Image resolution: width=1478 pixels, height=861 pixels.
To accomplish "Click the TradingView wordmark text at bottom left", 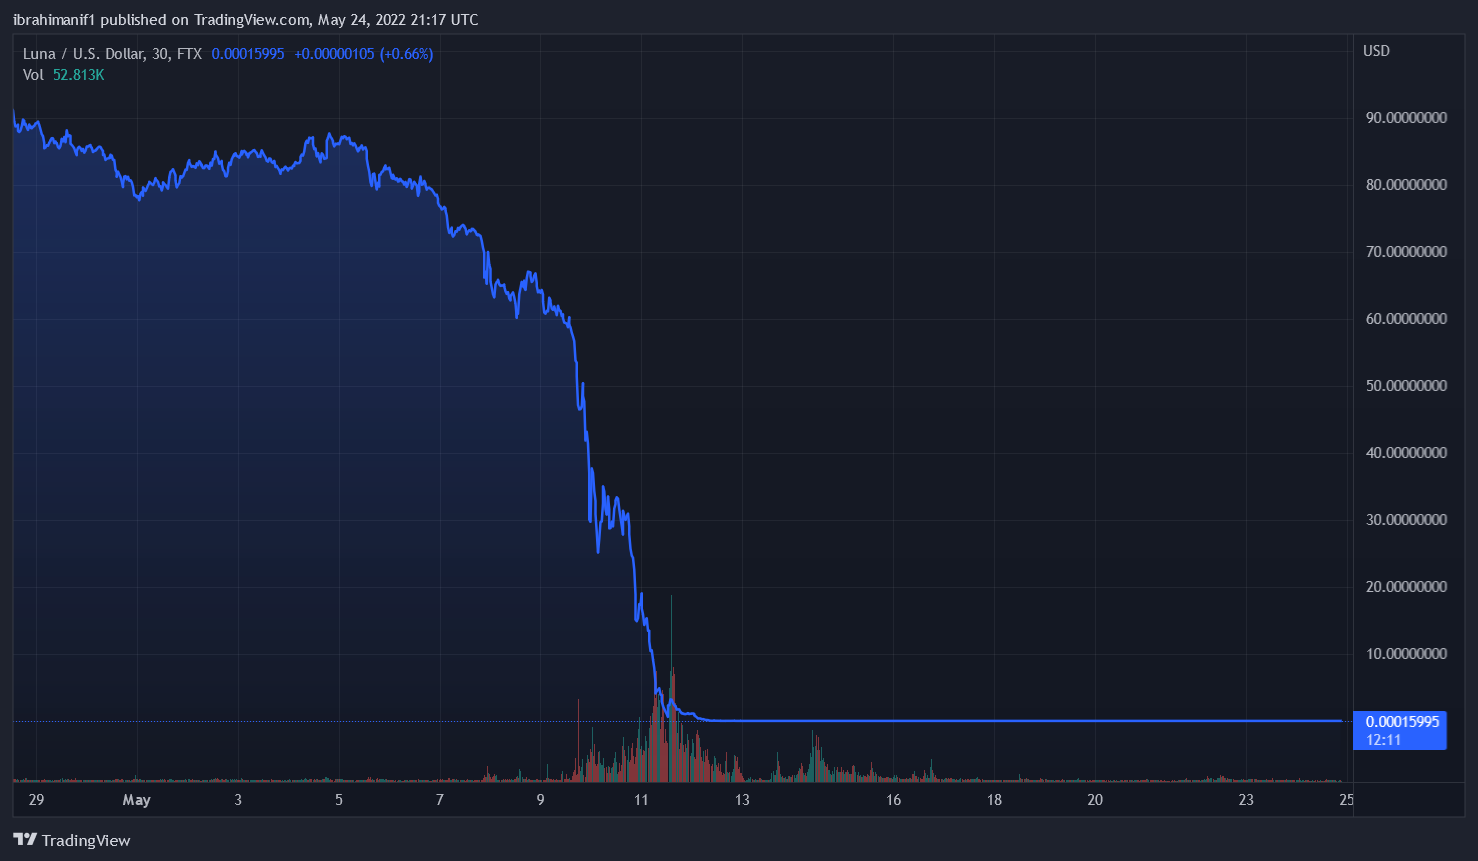I will [86, 840].
